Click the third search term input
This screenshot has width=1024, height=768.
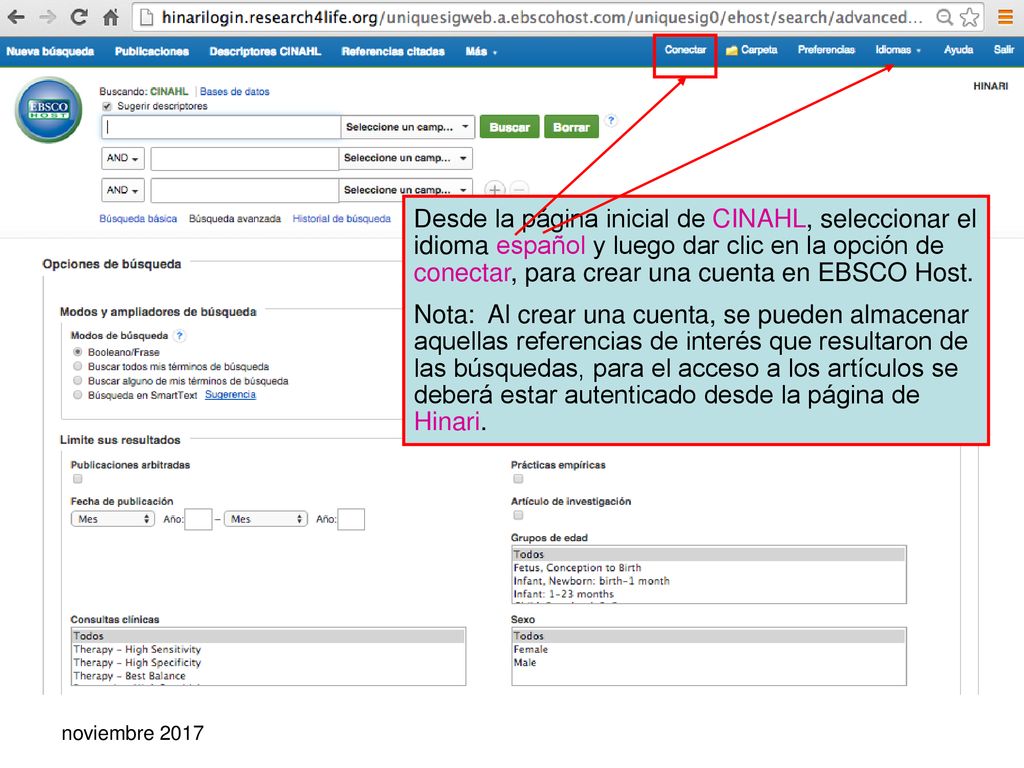(245, 190)
